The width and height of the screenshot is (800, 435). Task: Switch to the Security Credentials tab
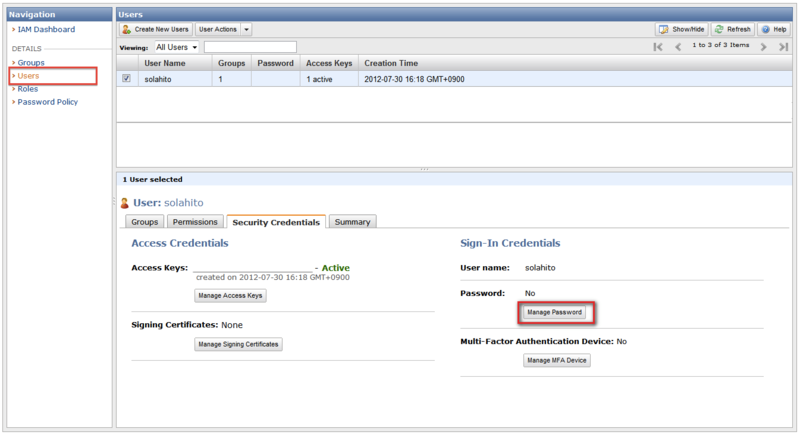276,222
